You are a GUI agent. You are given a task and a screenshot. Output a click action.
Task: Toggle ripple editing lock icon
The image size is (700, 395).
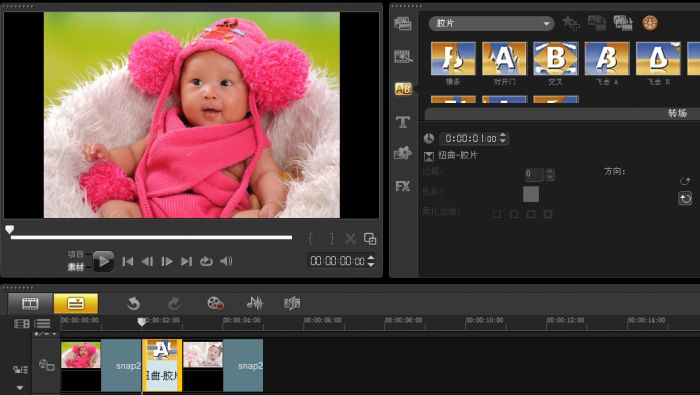click(20, 369)
